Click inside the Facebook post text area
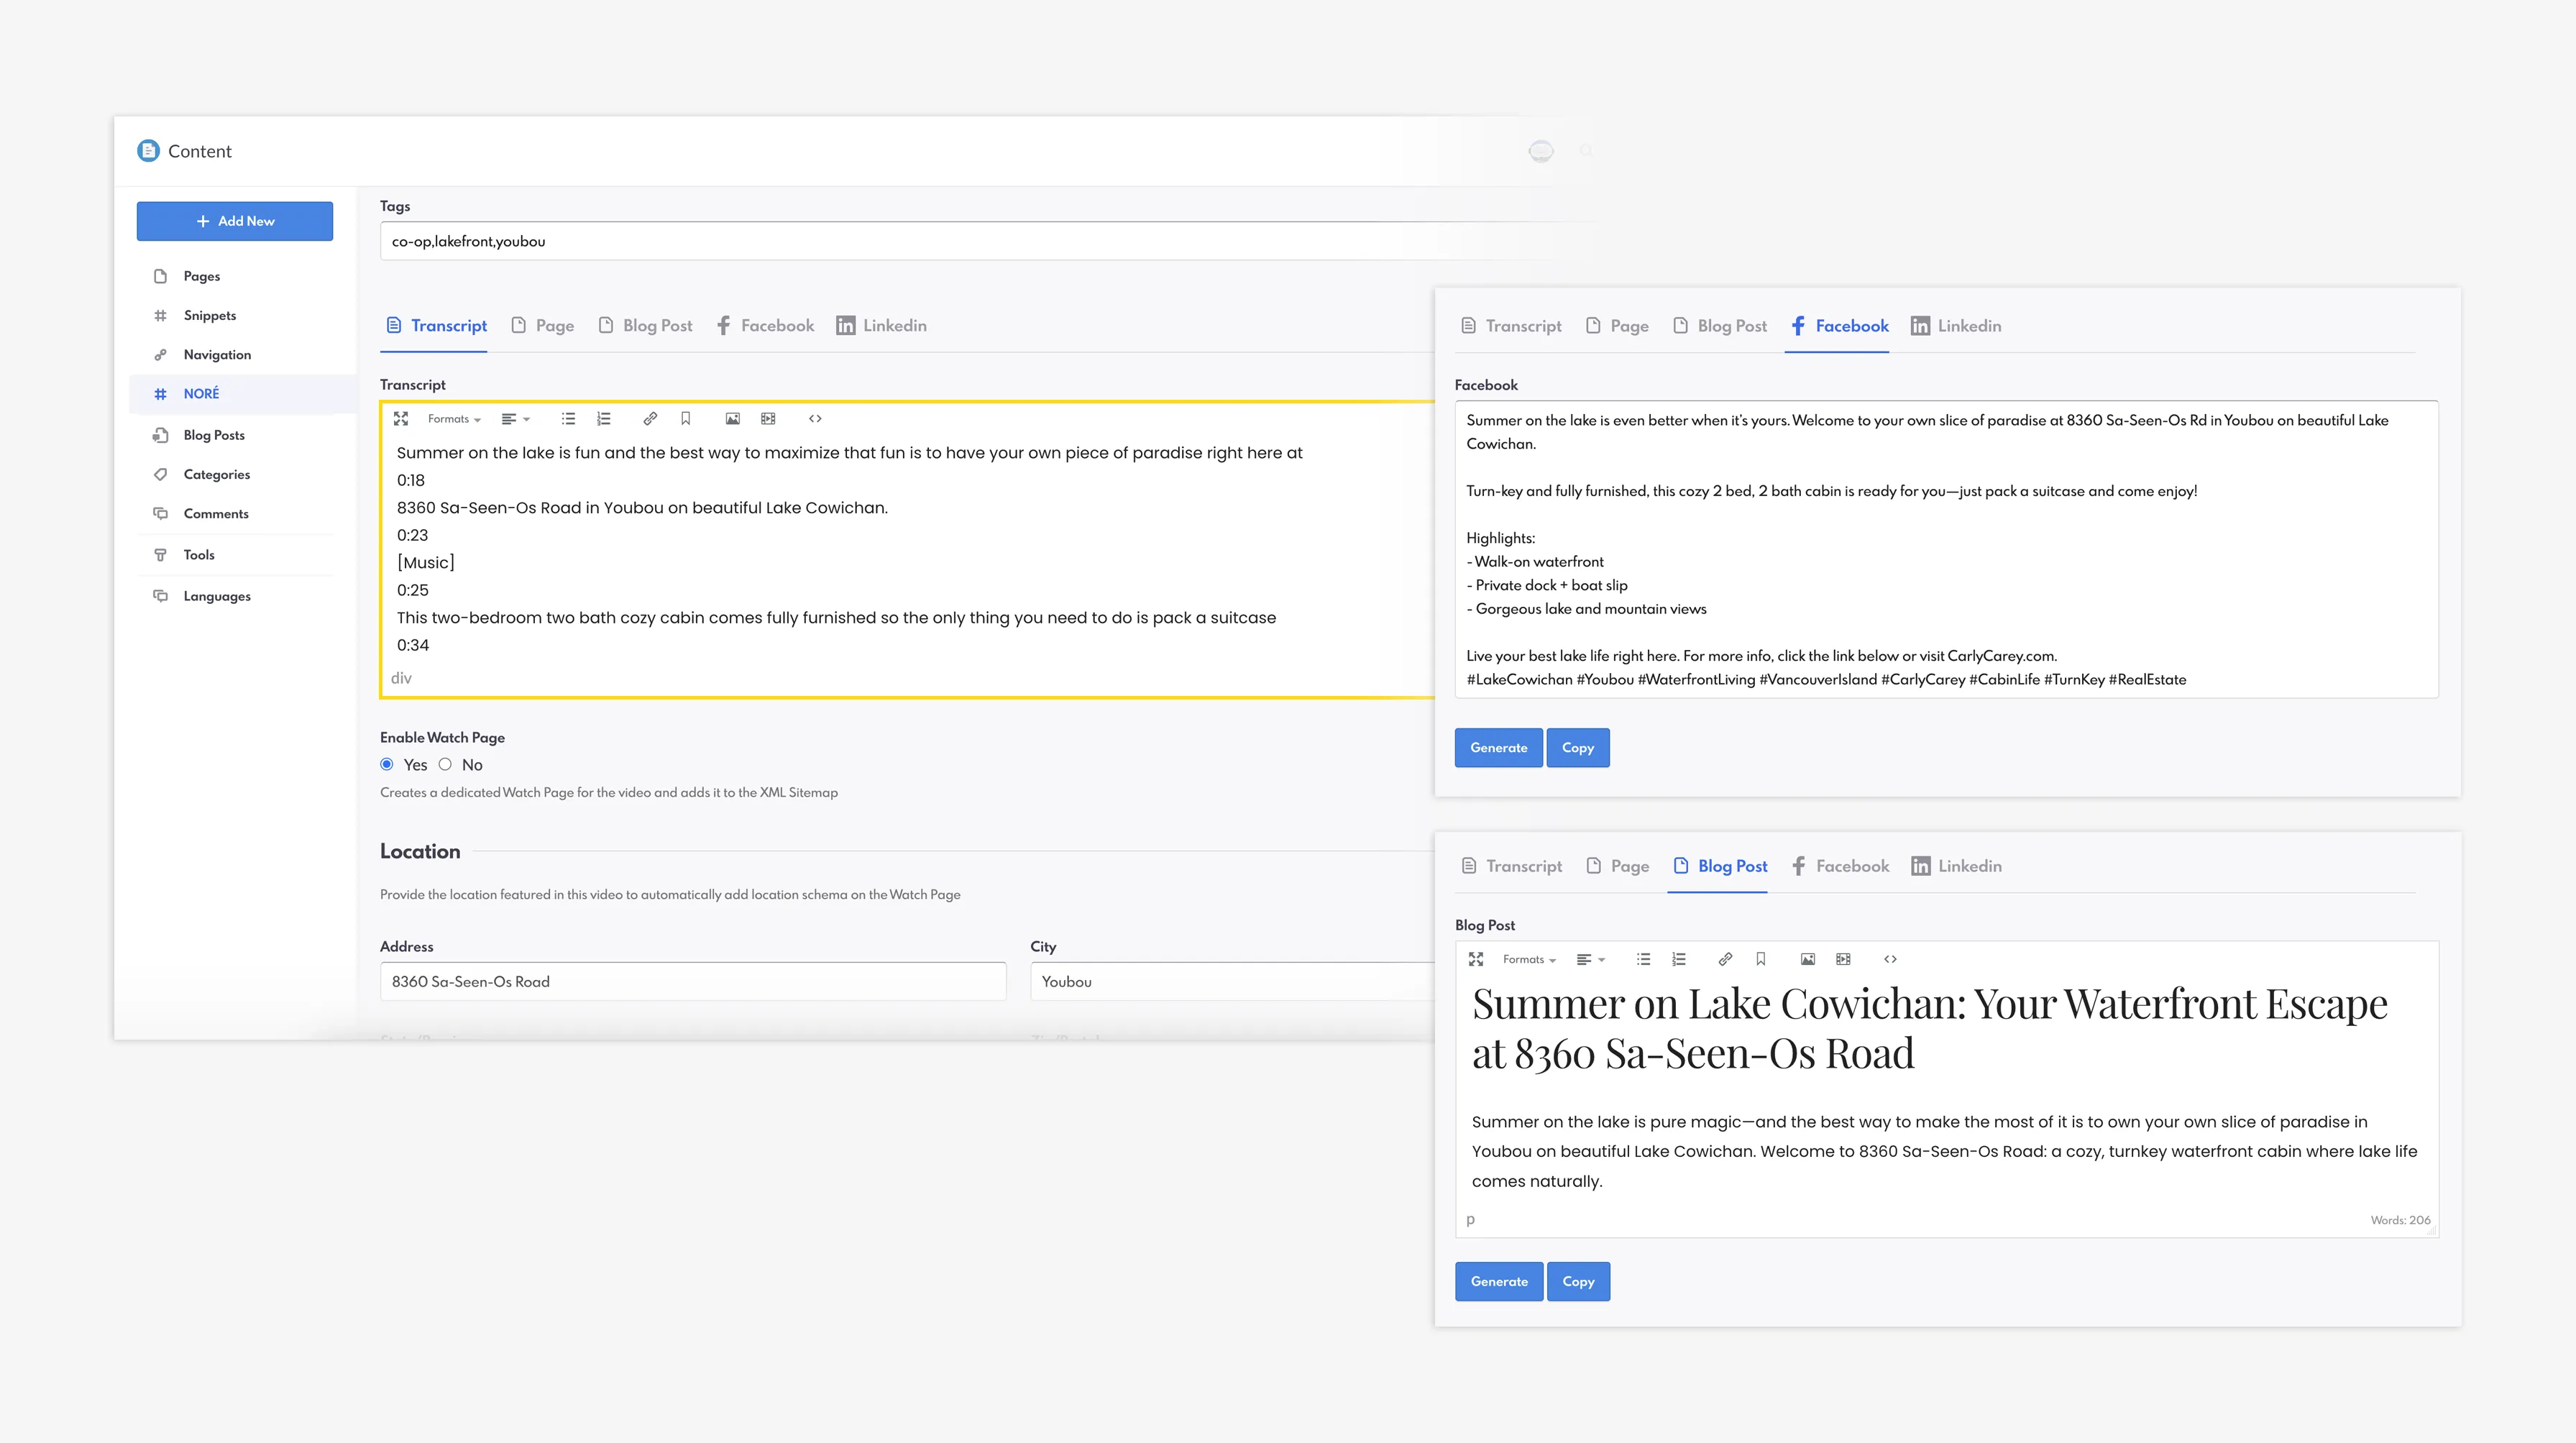This screenshot has width=2576, height=1443. [x=1946, y=550]
